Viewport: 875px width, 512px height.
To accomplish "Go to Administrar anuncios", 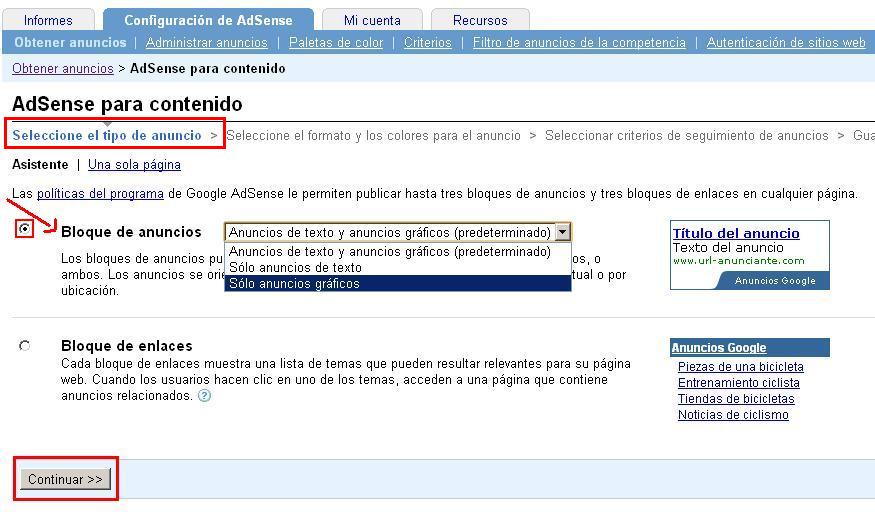I will point(206,42).
